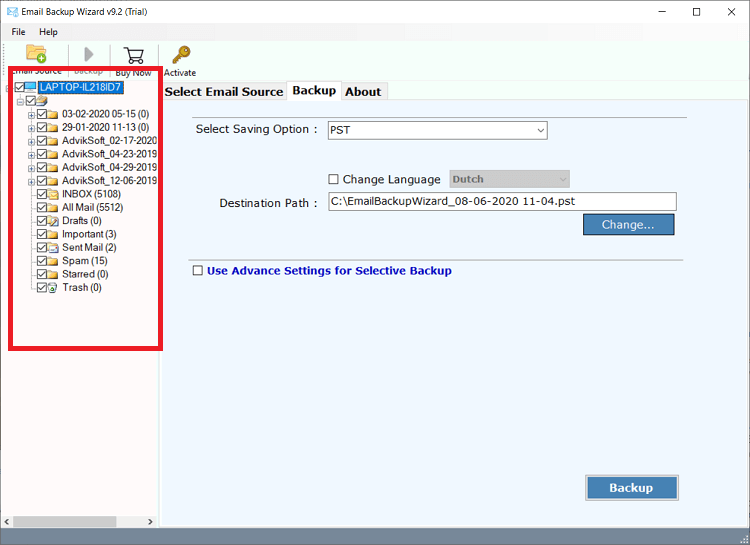Uncheck the Spam (15) checkbox
Viewport: 750px width, 545px height.
[x=42, y=261]
